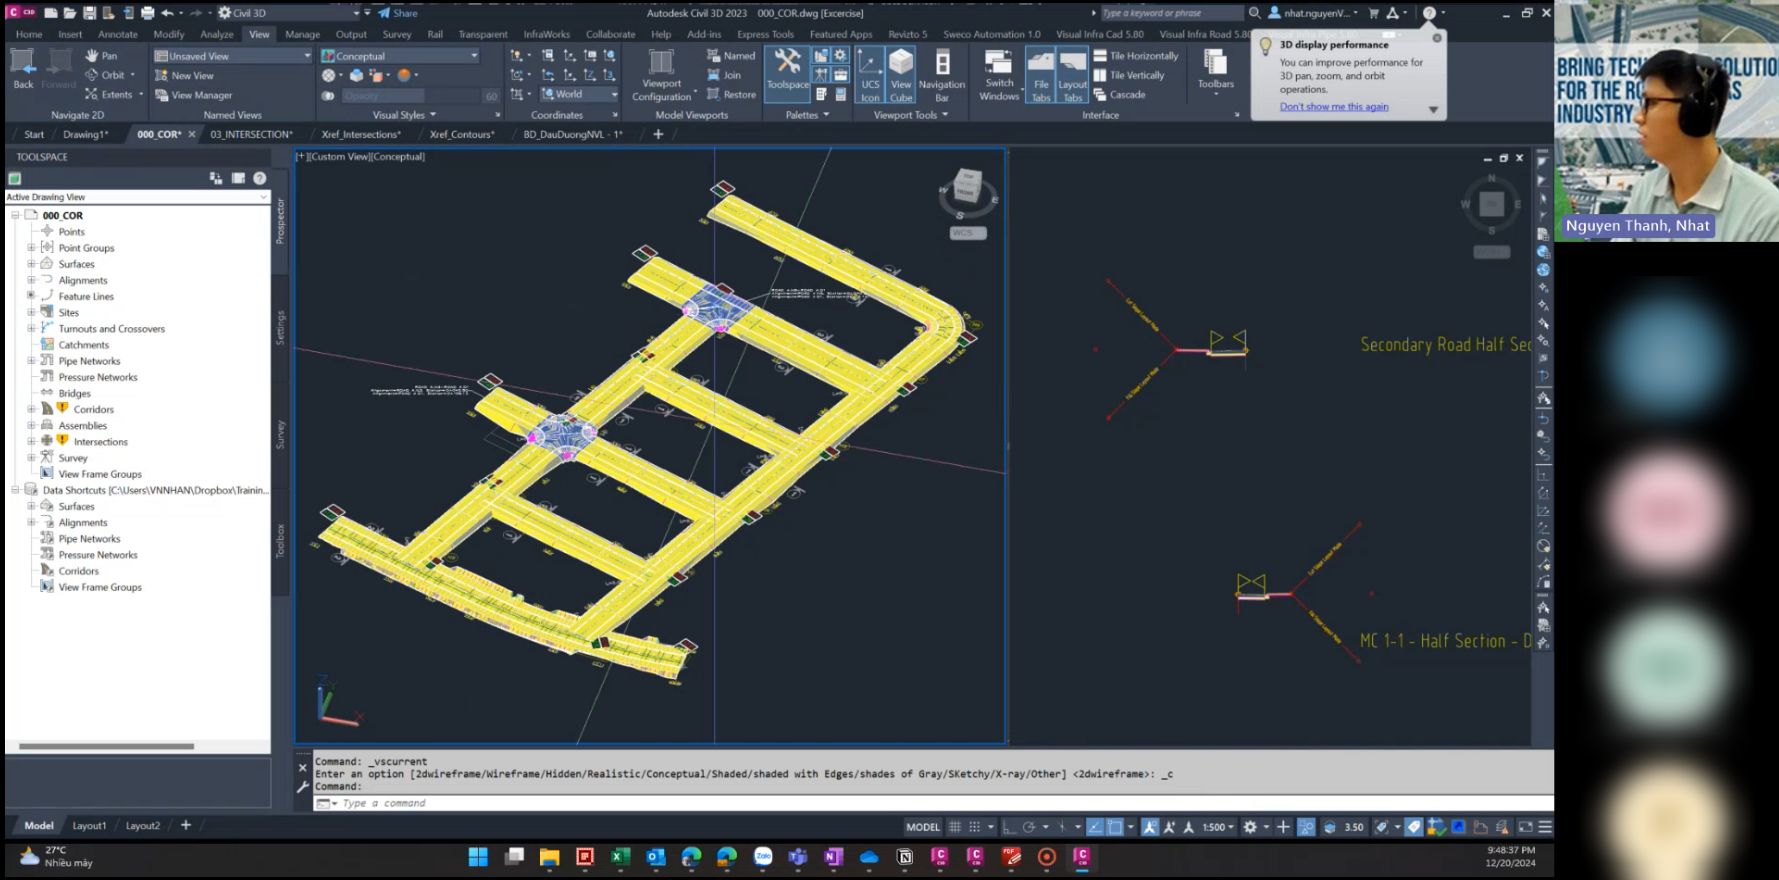Click the New View button

(185, 76)
